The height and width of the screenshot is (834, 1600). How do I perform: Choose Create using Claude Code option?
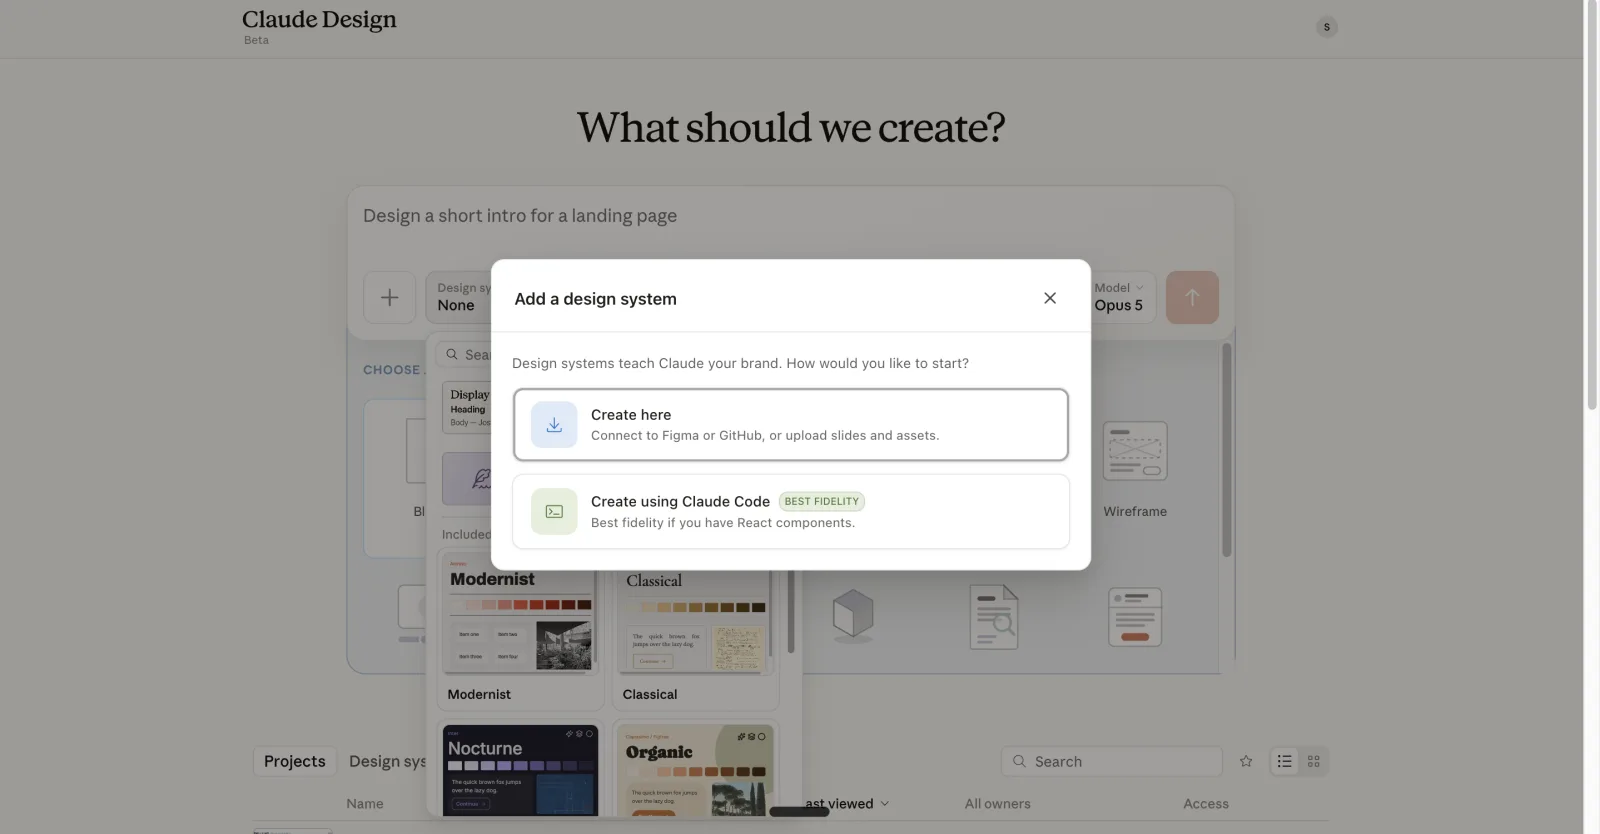791,511
